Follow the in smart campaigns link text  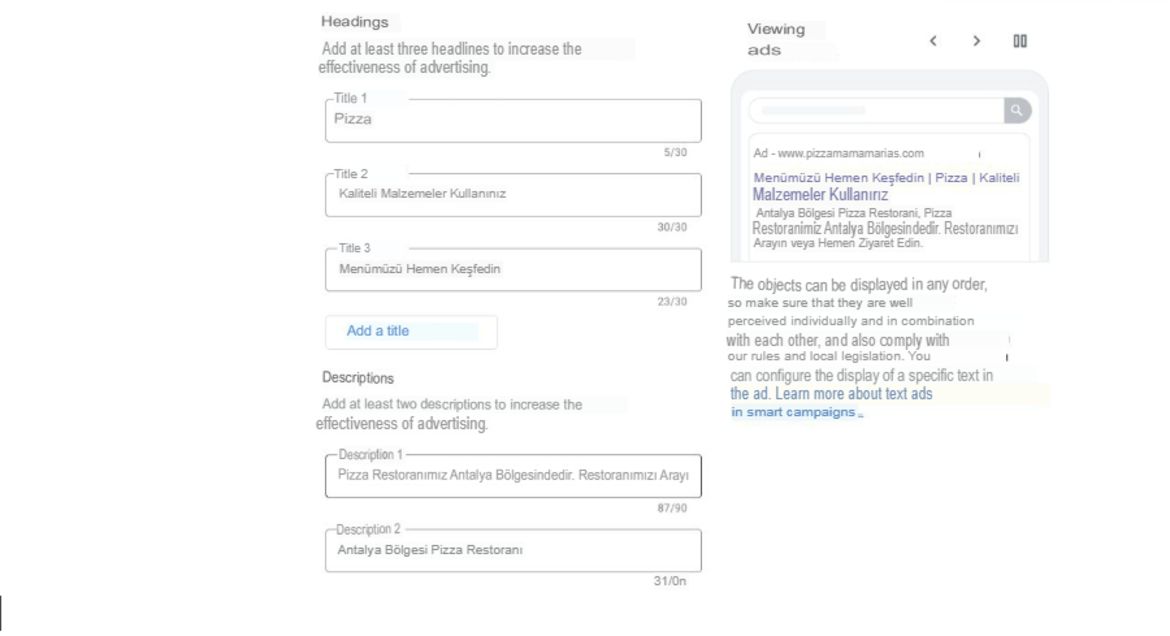tap(796, 412)
